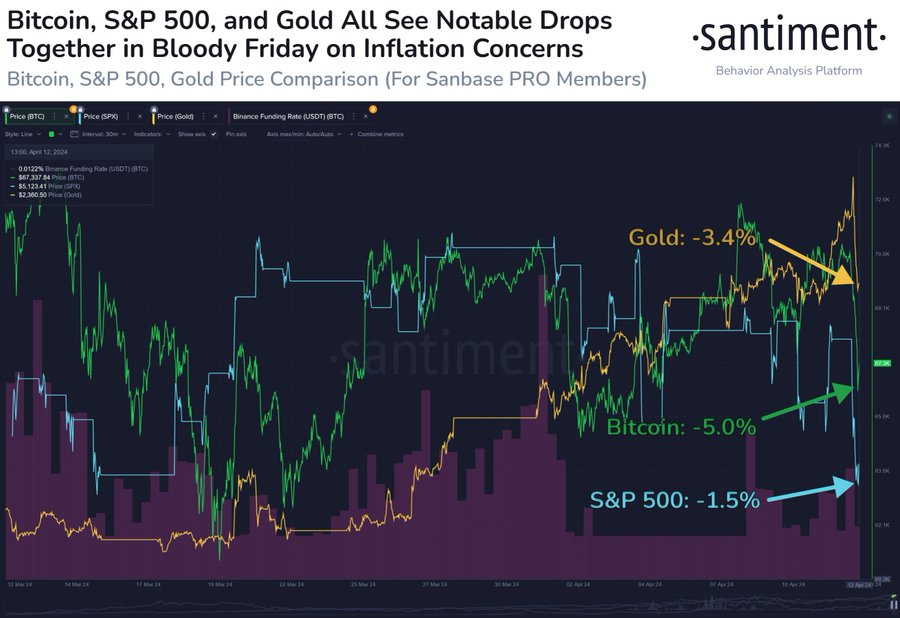Close the Binance Funding Rate metric
900x618 pixels.
click(x=366, y=116)
